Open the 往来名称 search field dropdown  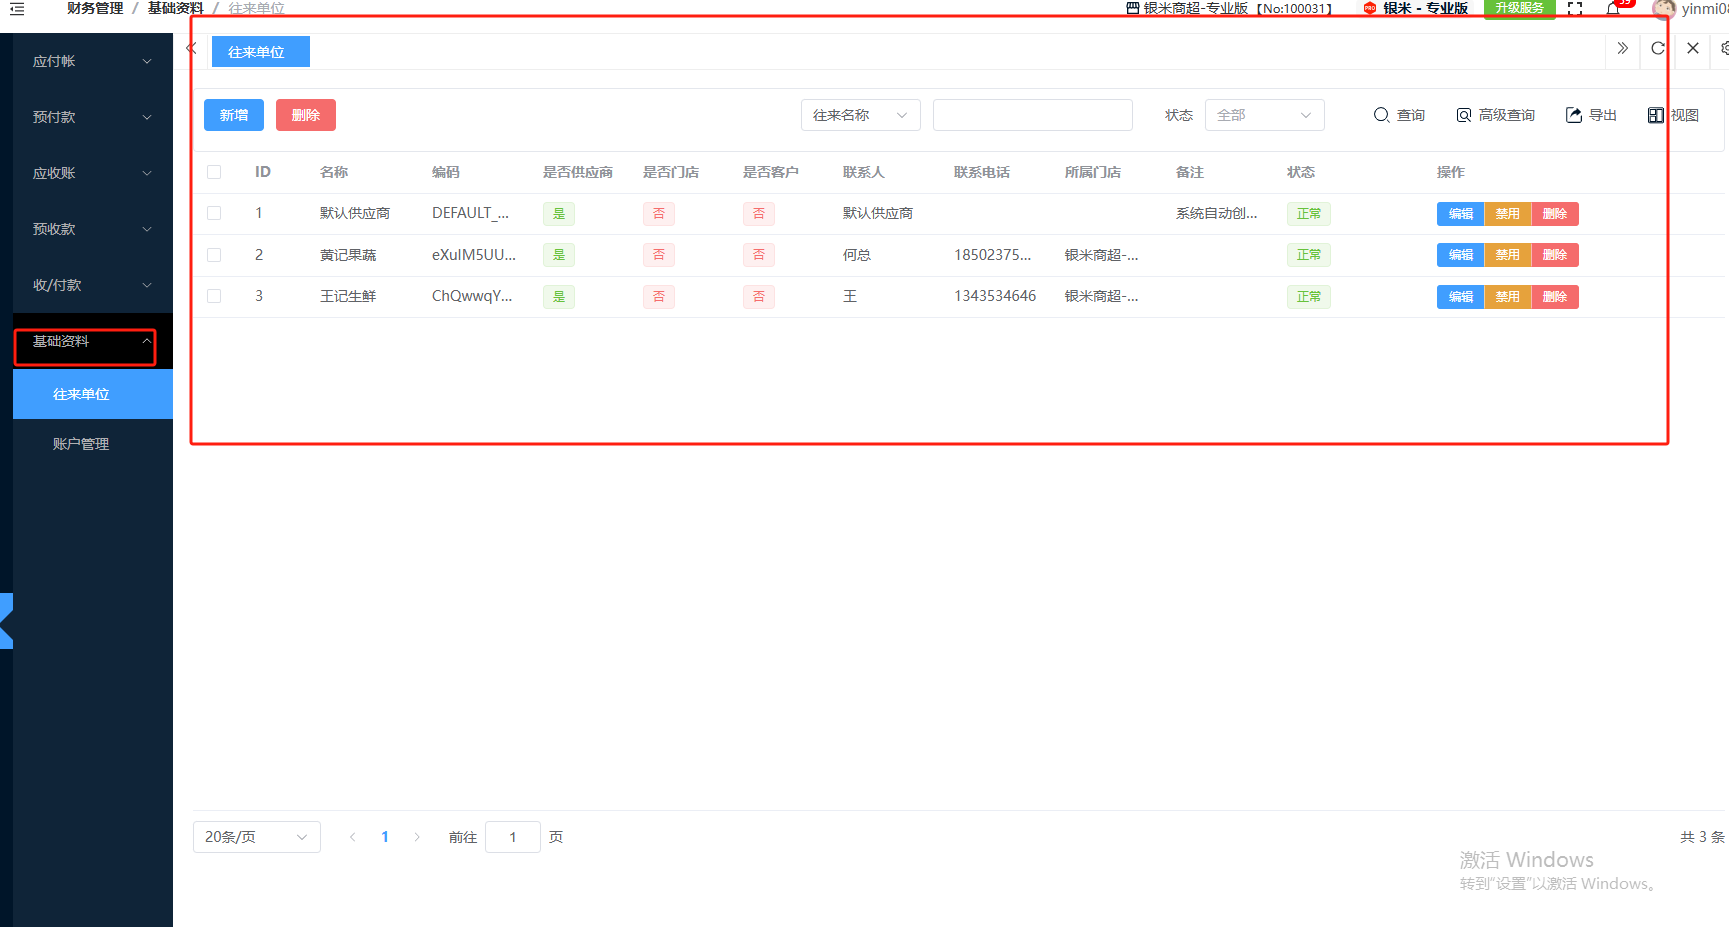tap(860, 115)
